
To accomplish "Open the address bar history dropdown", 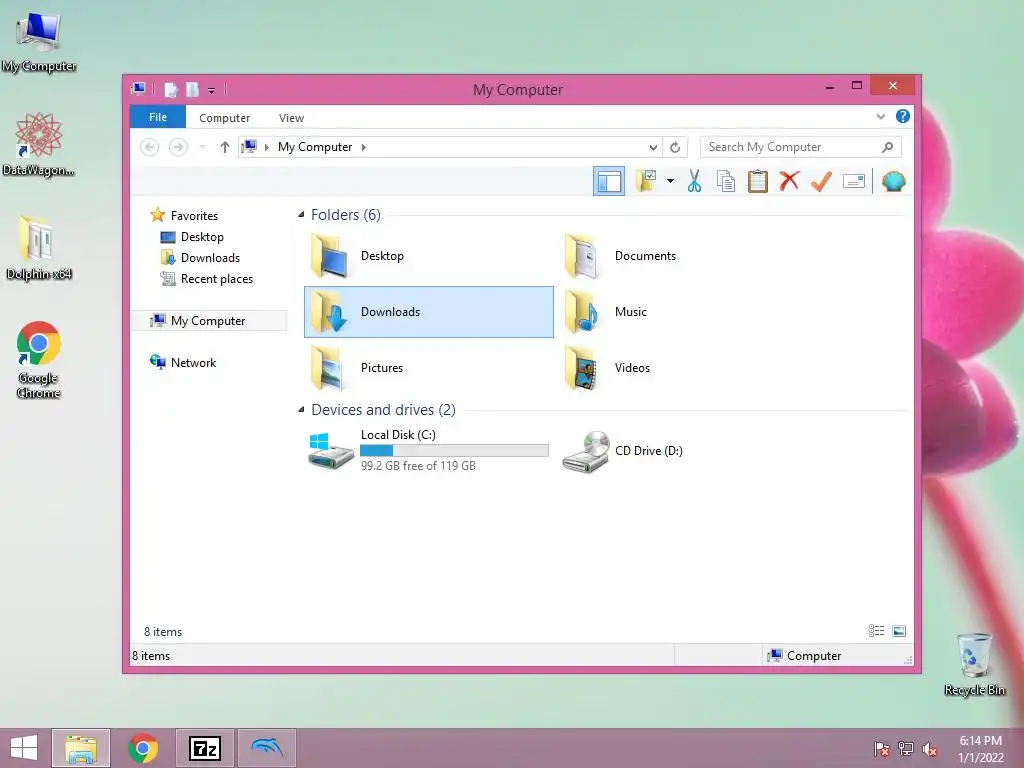I will (x=652, y=147).
